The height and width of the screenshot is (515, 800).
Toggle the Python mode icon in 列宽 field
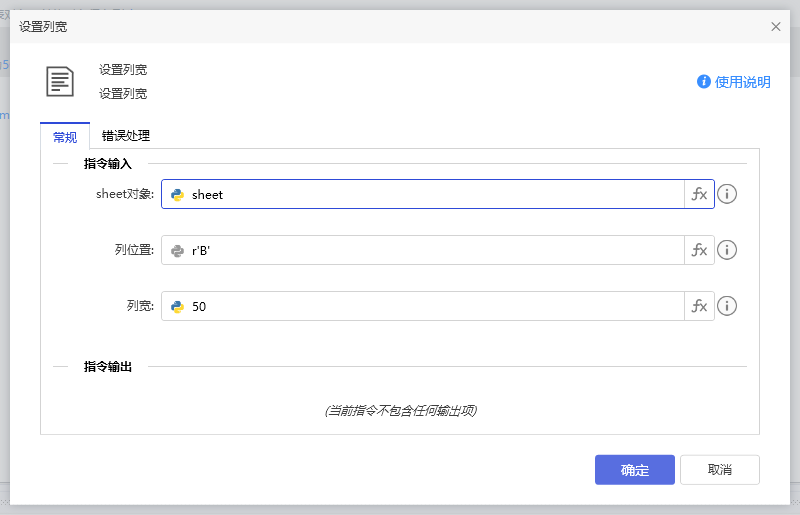click(177, 307)
